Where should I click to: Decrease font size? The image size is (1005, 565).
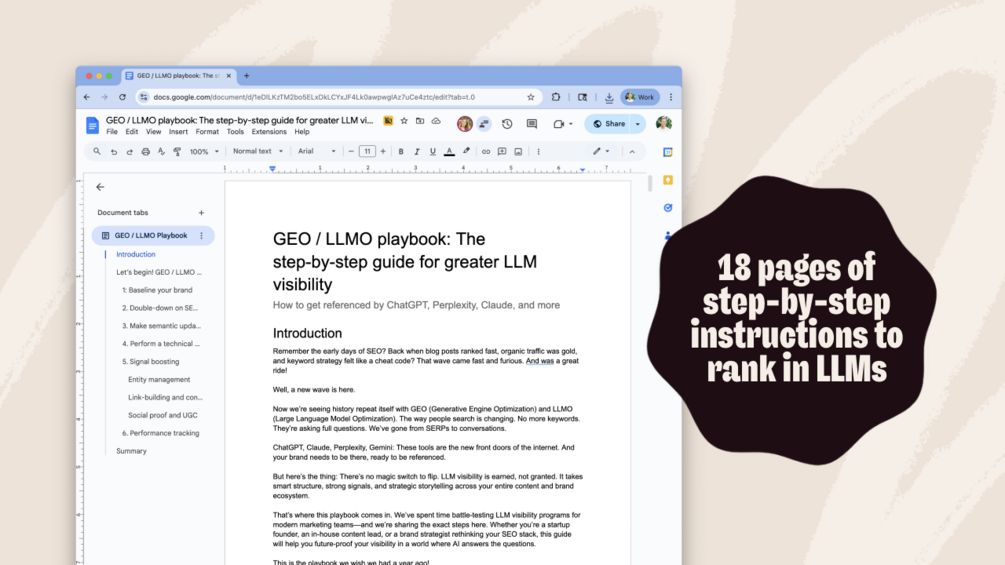click(351, 152)
